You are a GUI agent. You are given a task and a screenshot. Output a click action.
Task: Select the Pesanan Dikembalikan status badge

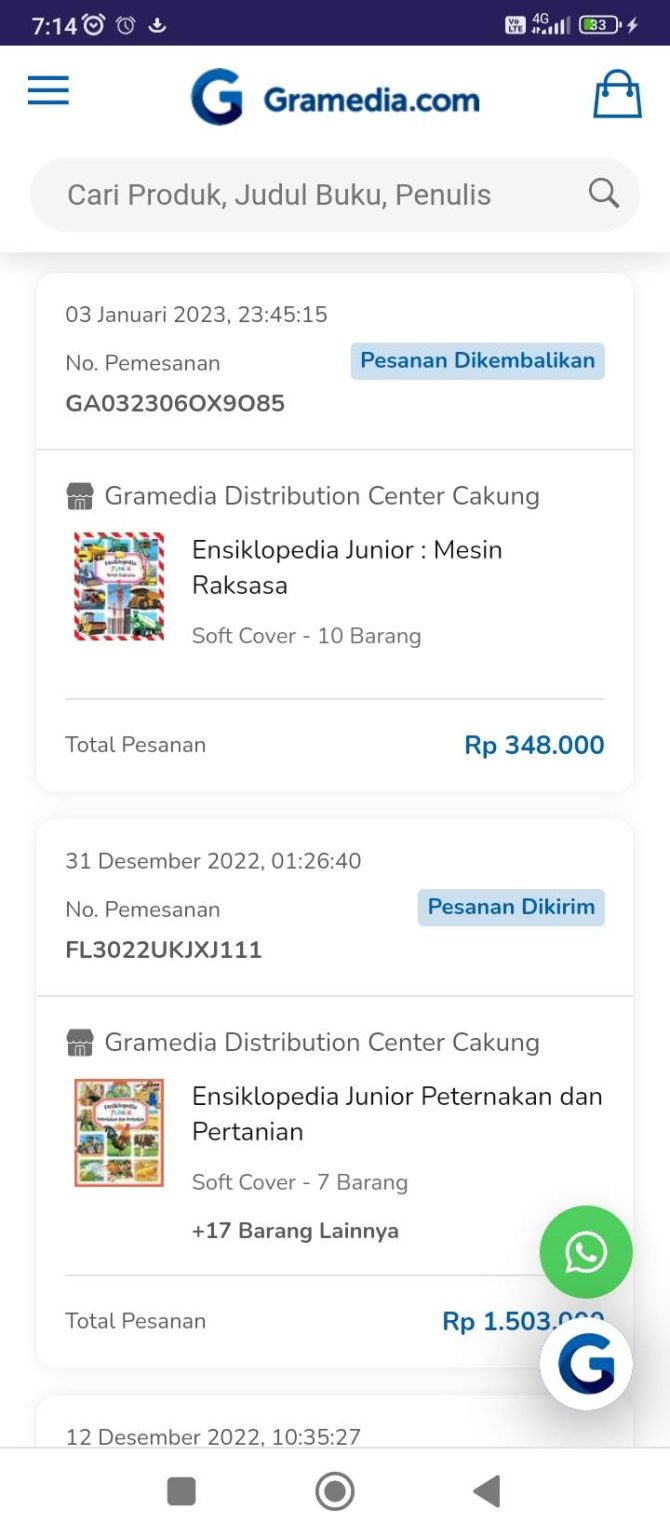click(x=477, y=361)
